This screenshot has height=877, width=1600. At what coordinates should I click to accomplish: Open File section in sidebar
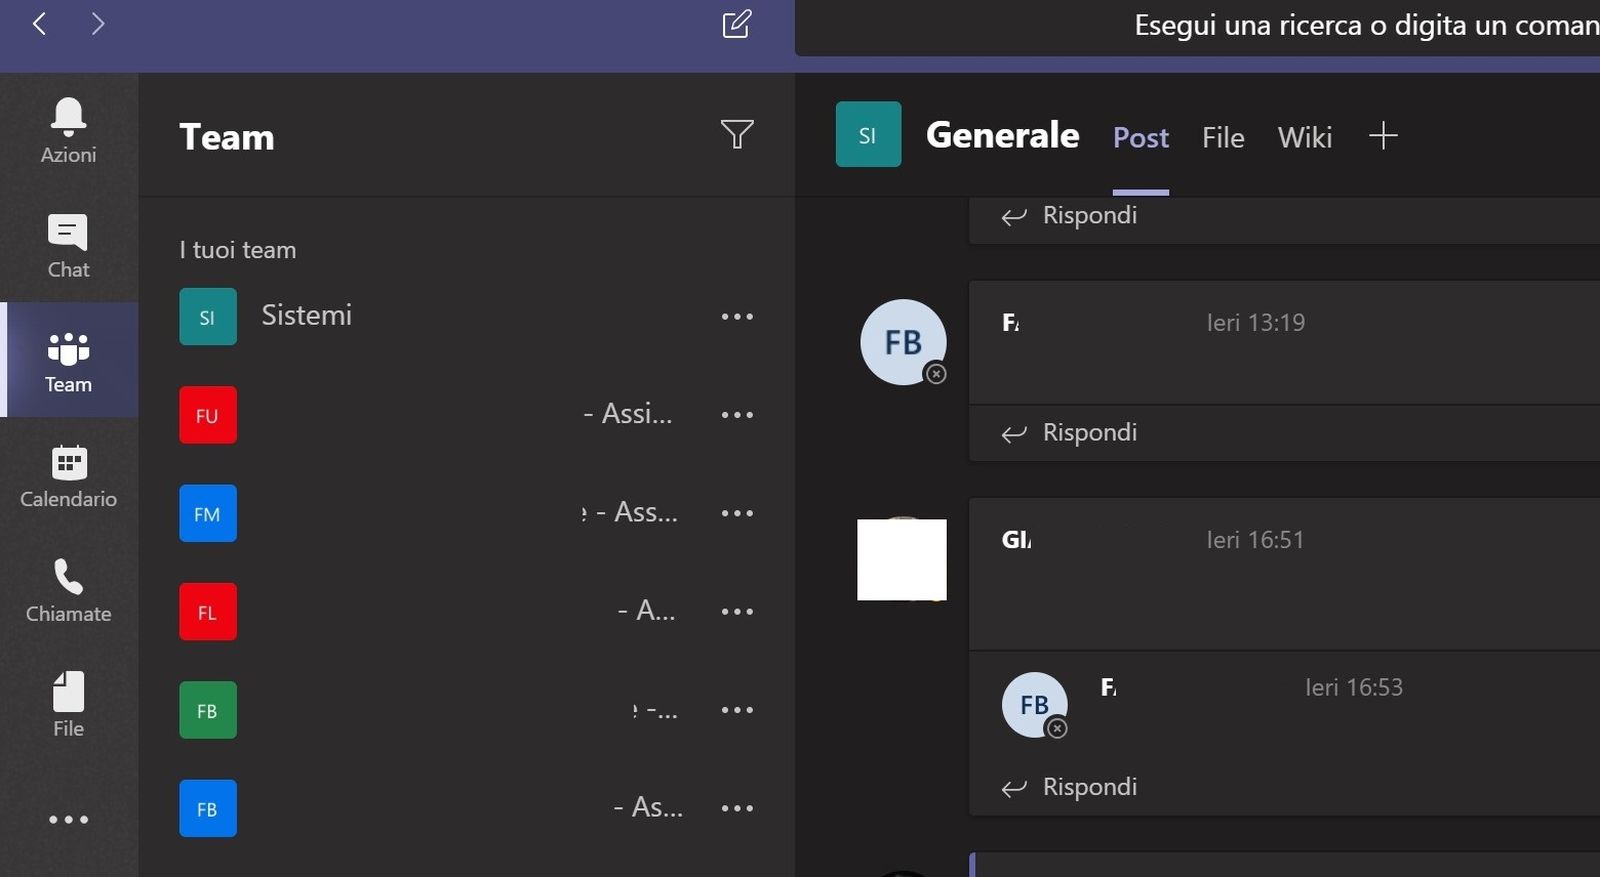[x=68, y=705]
